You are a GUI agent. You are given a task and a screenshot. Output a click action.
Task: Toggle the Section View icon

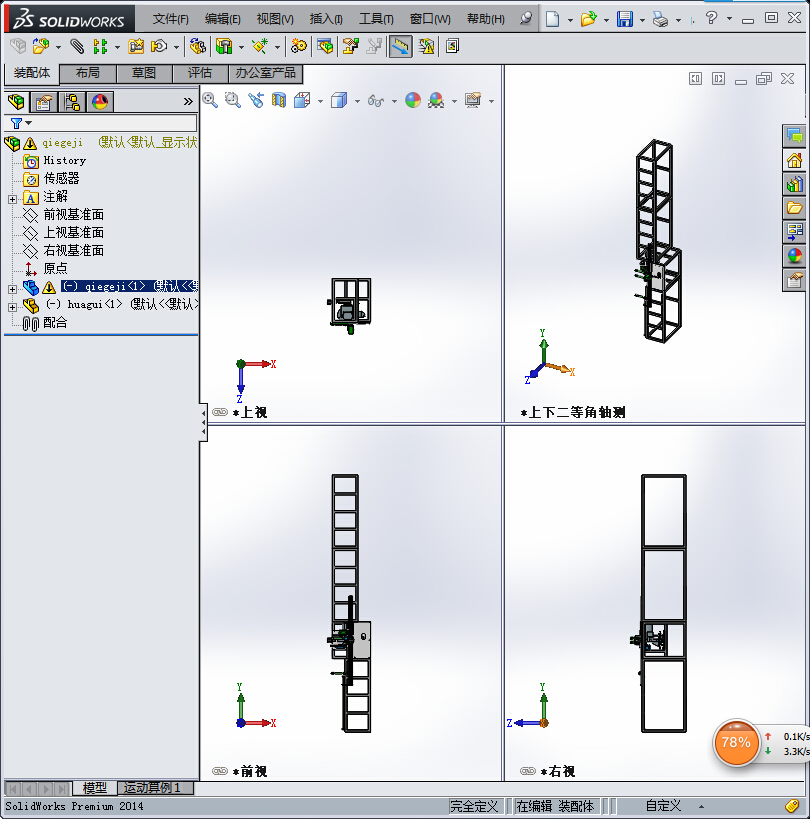click(279, 100)
